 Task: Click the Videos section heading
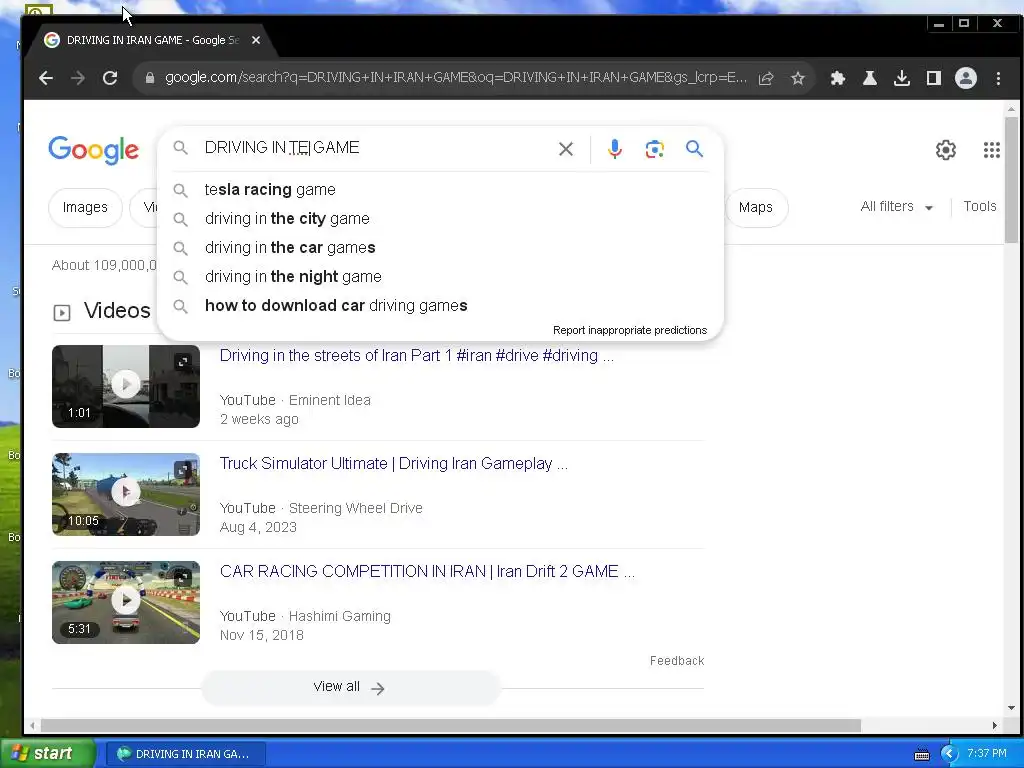(117, 311)
